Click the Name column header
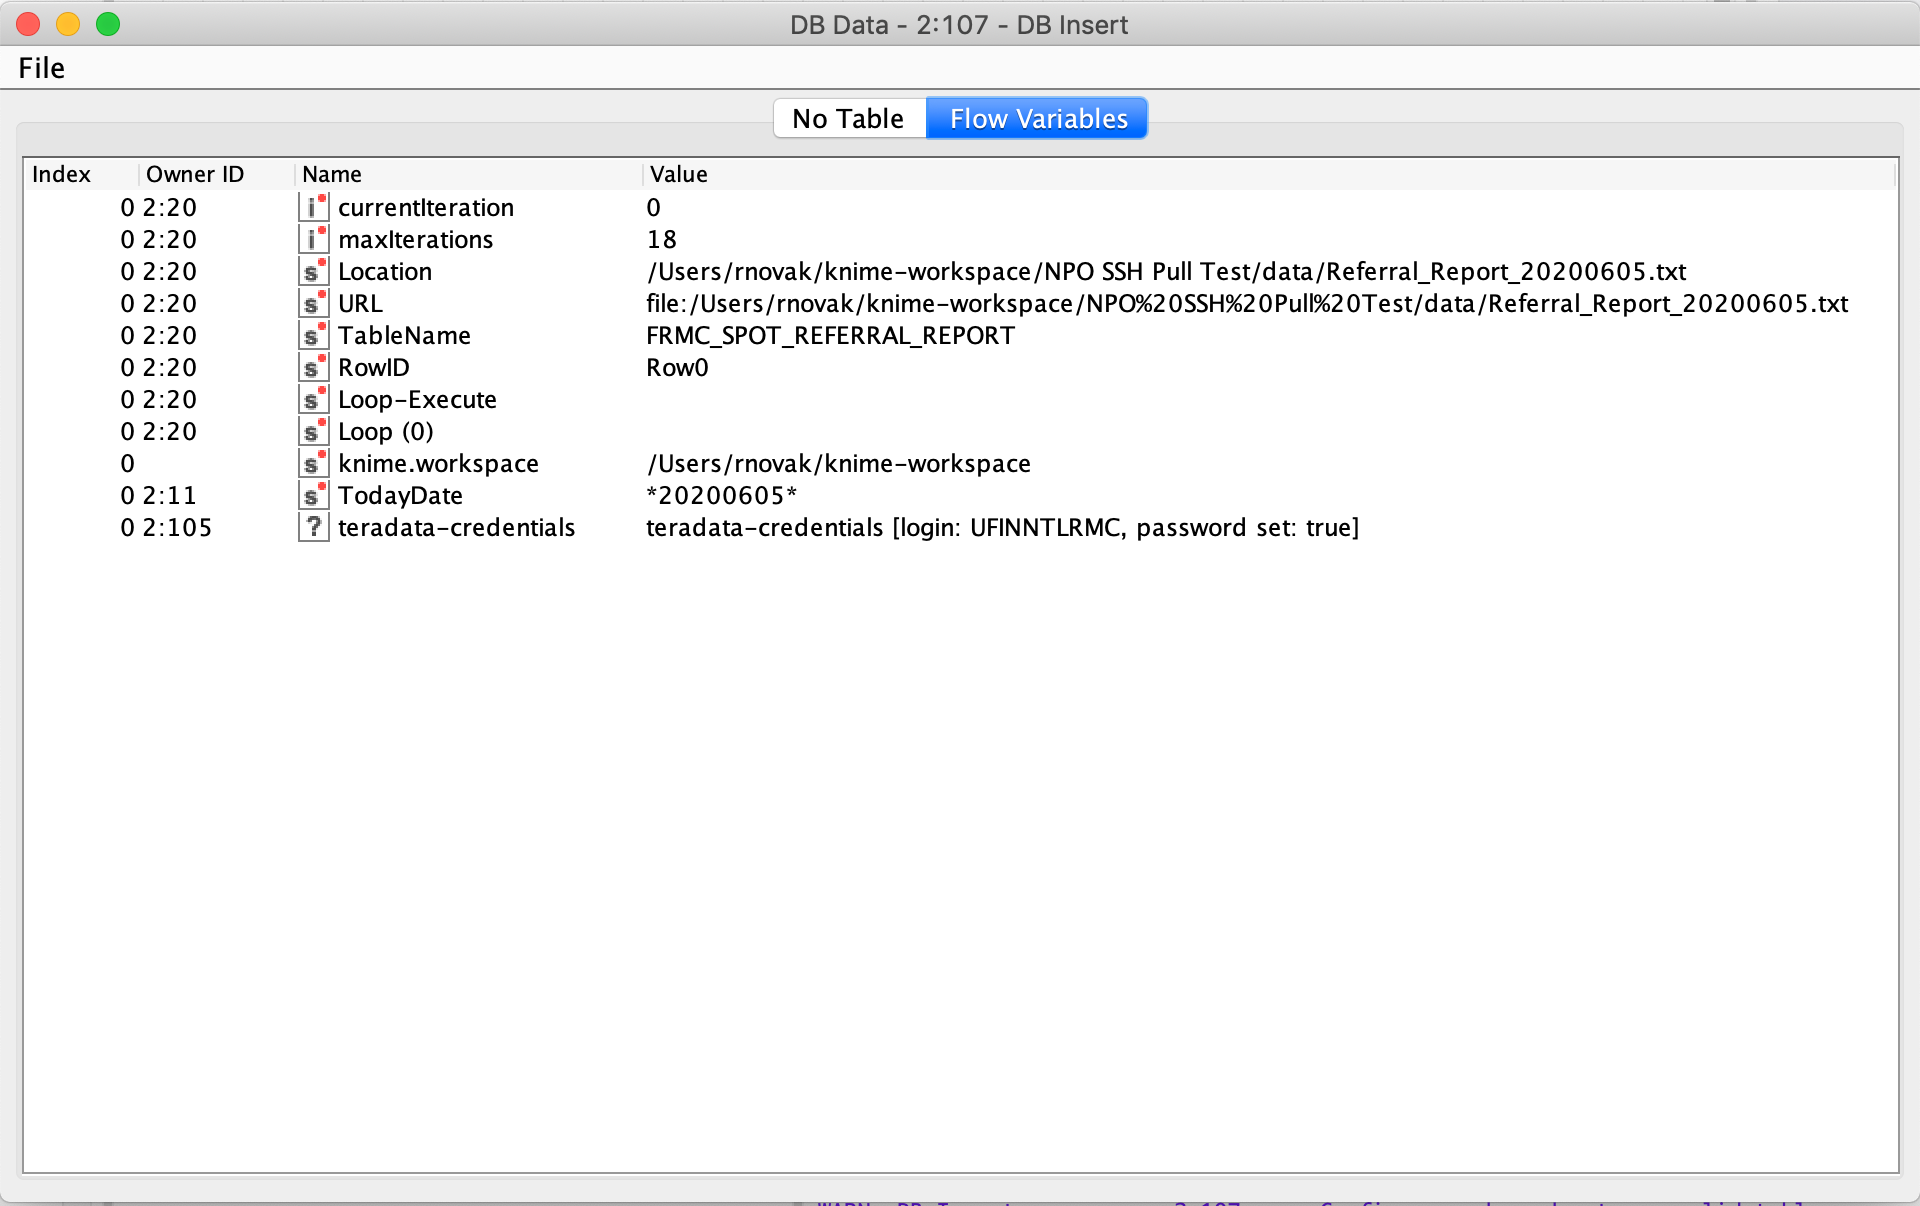Image resolution: width=1920 pixels, height=1206 pixels. click(x=332, y=174)
